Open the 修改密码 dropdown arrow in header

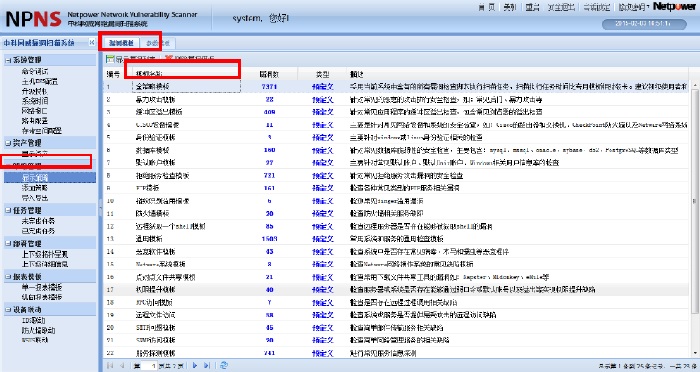click(x=648, y=7)
